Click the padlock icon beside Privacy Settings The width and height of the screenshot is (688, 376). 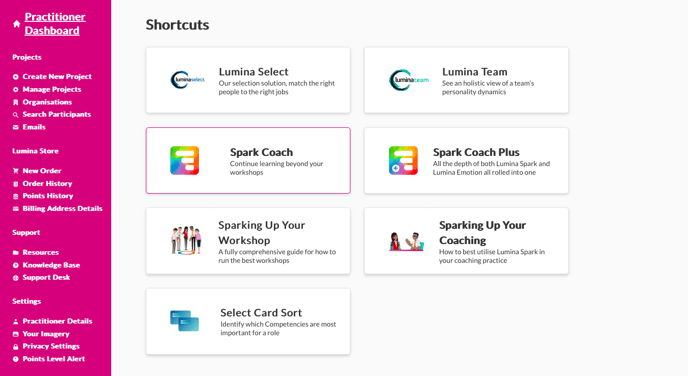16,347
